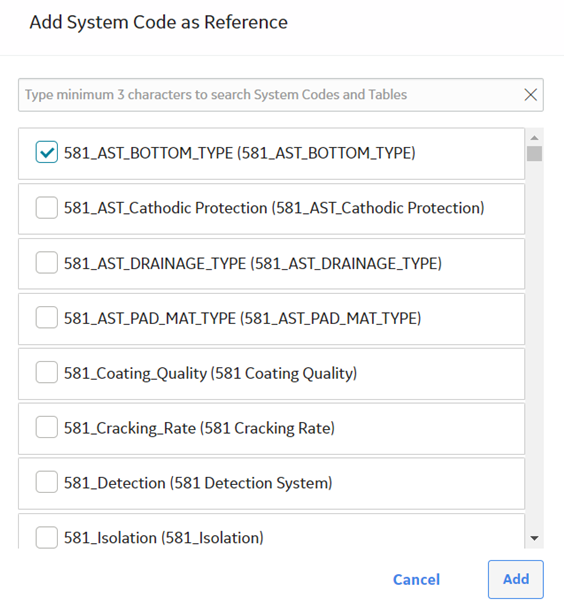The width and height of the screenshot is (564, 614).
Task: Click the scrollbar track below the thumb
Action: tap(534, 345)
